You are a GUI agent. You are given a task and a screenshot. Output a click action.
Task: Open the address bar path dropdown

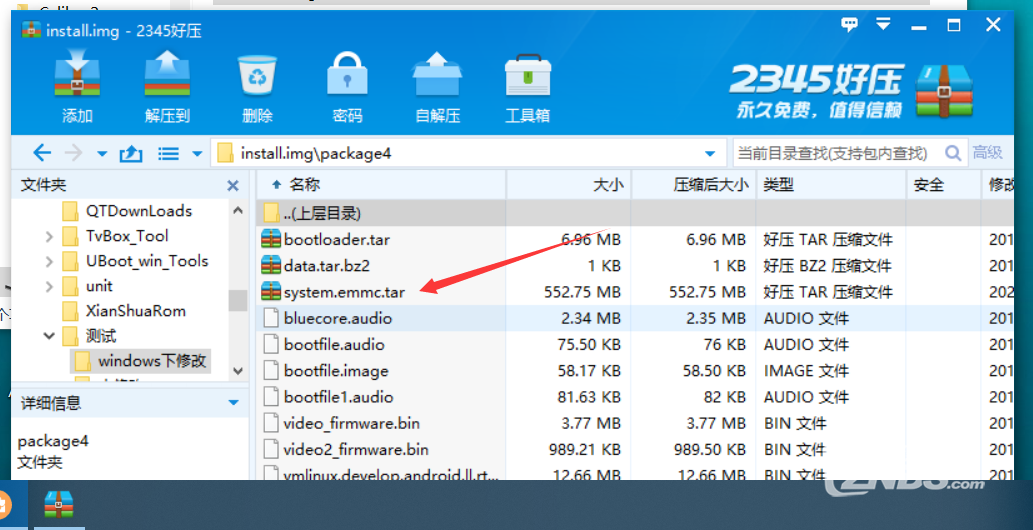tap(710, 154)
